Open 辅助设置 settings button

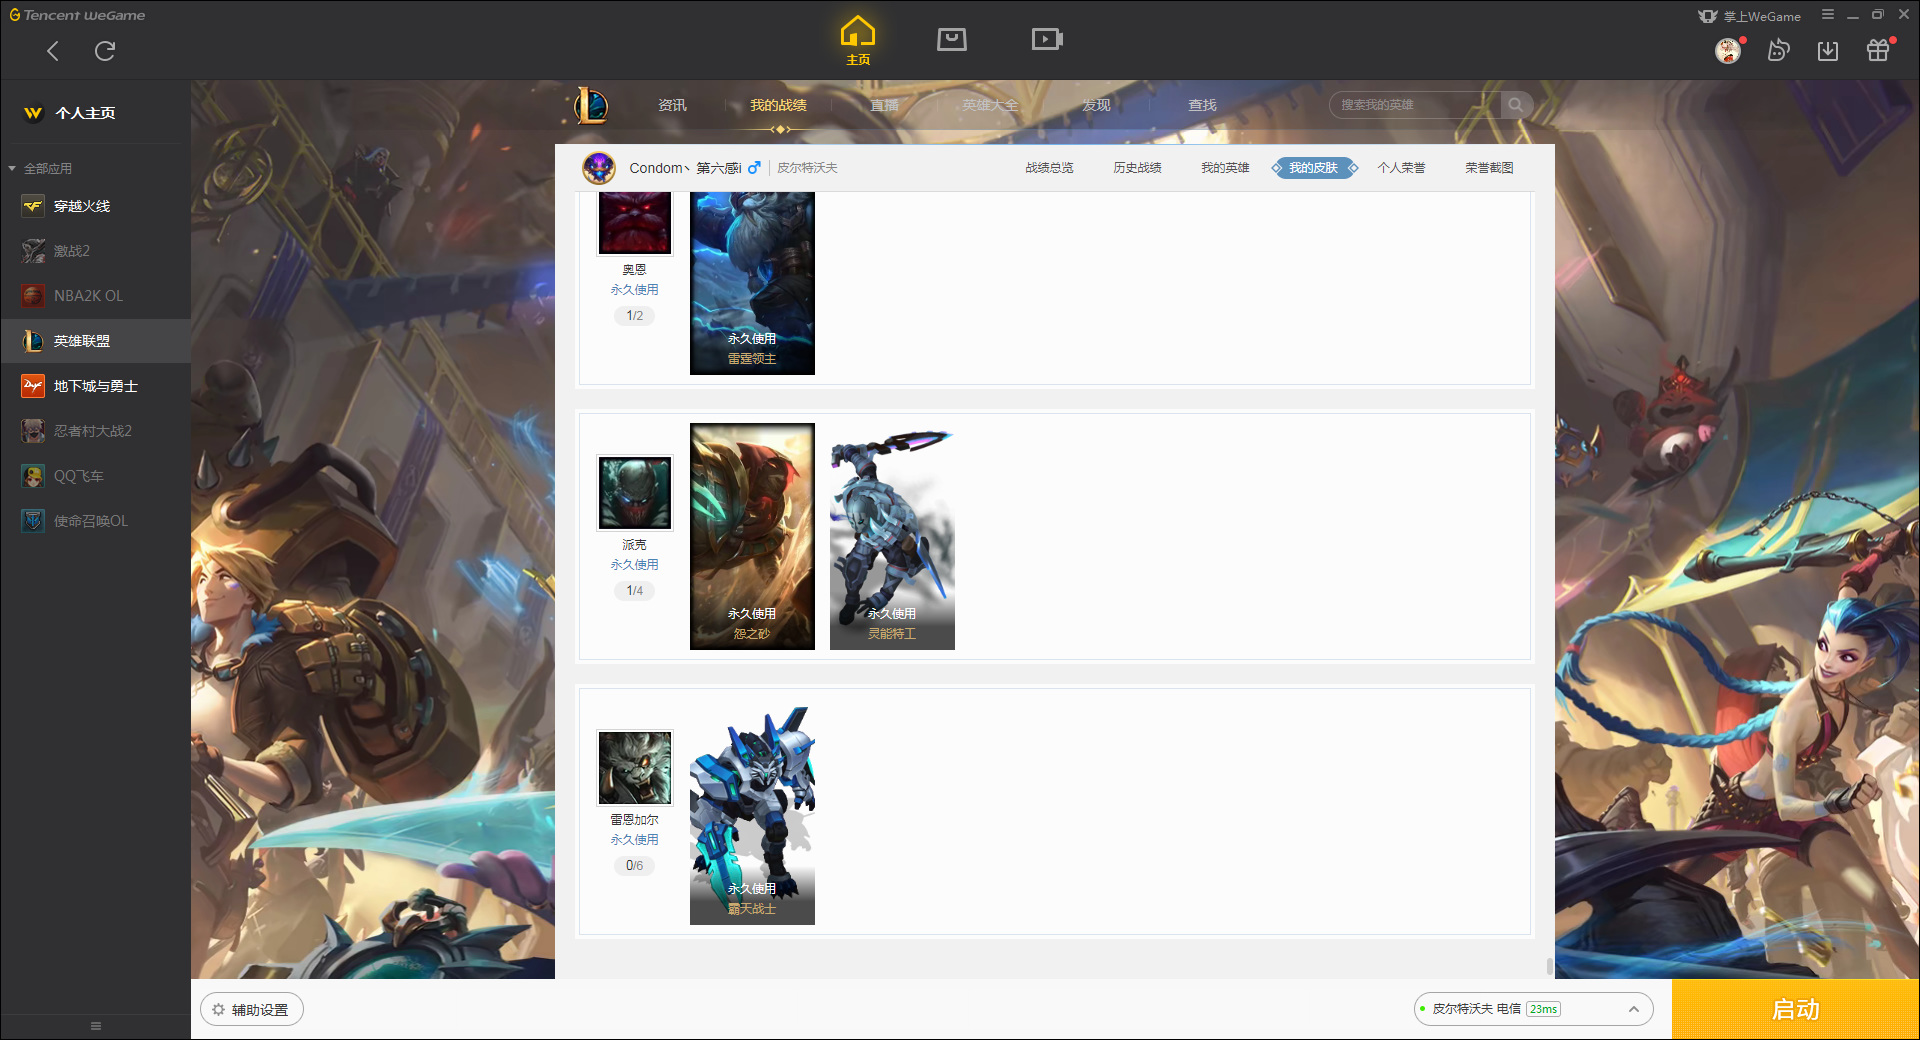click(x=252, y=1010)
